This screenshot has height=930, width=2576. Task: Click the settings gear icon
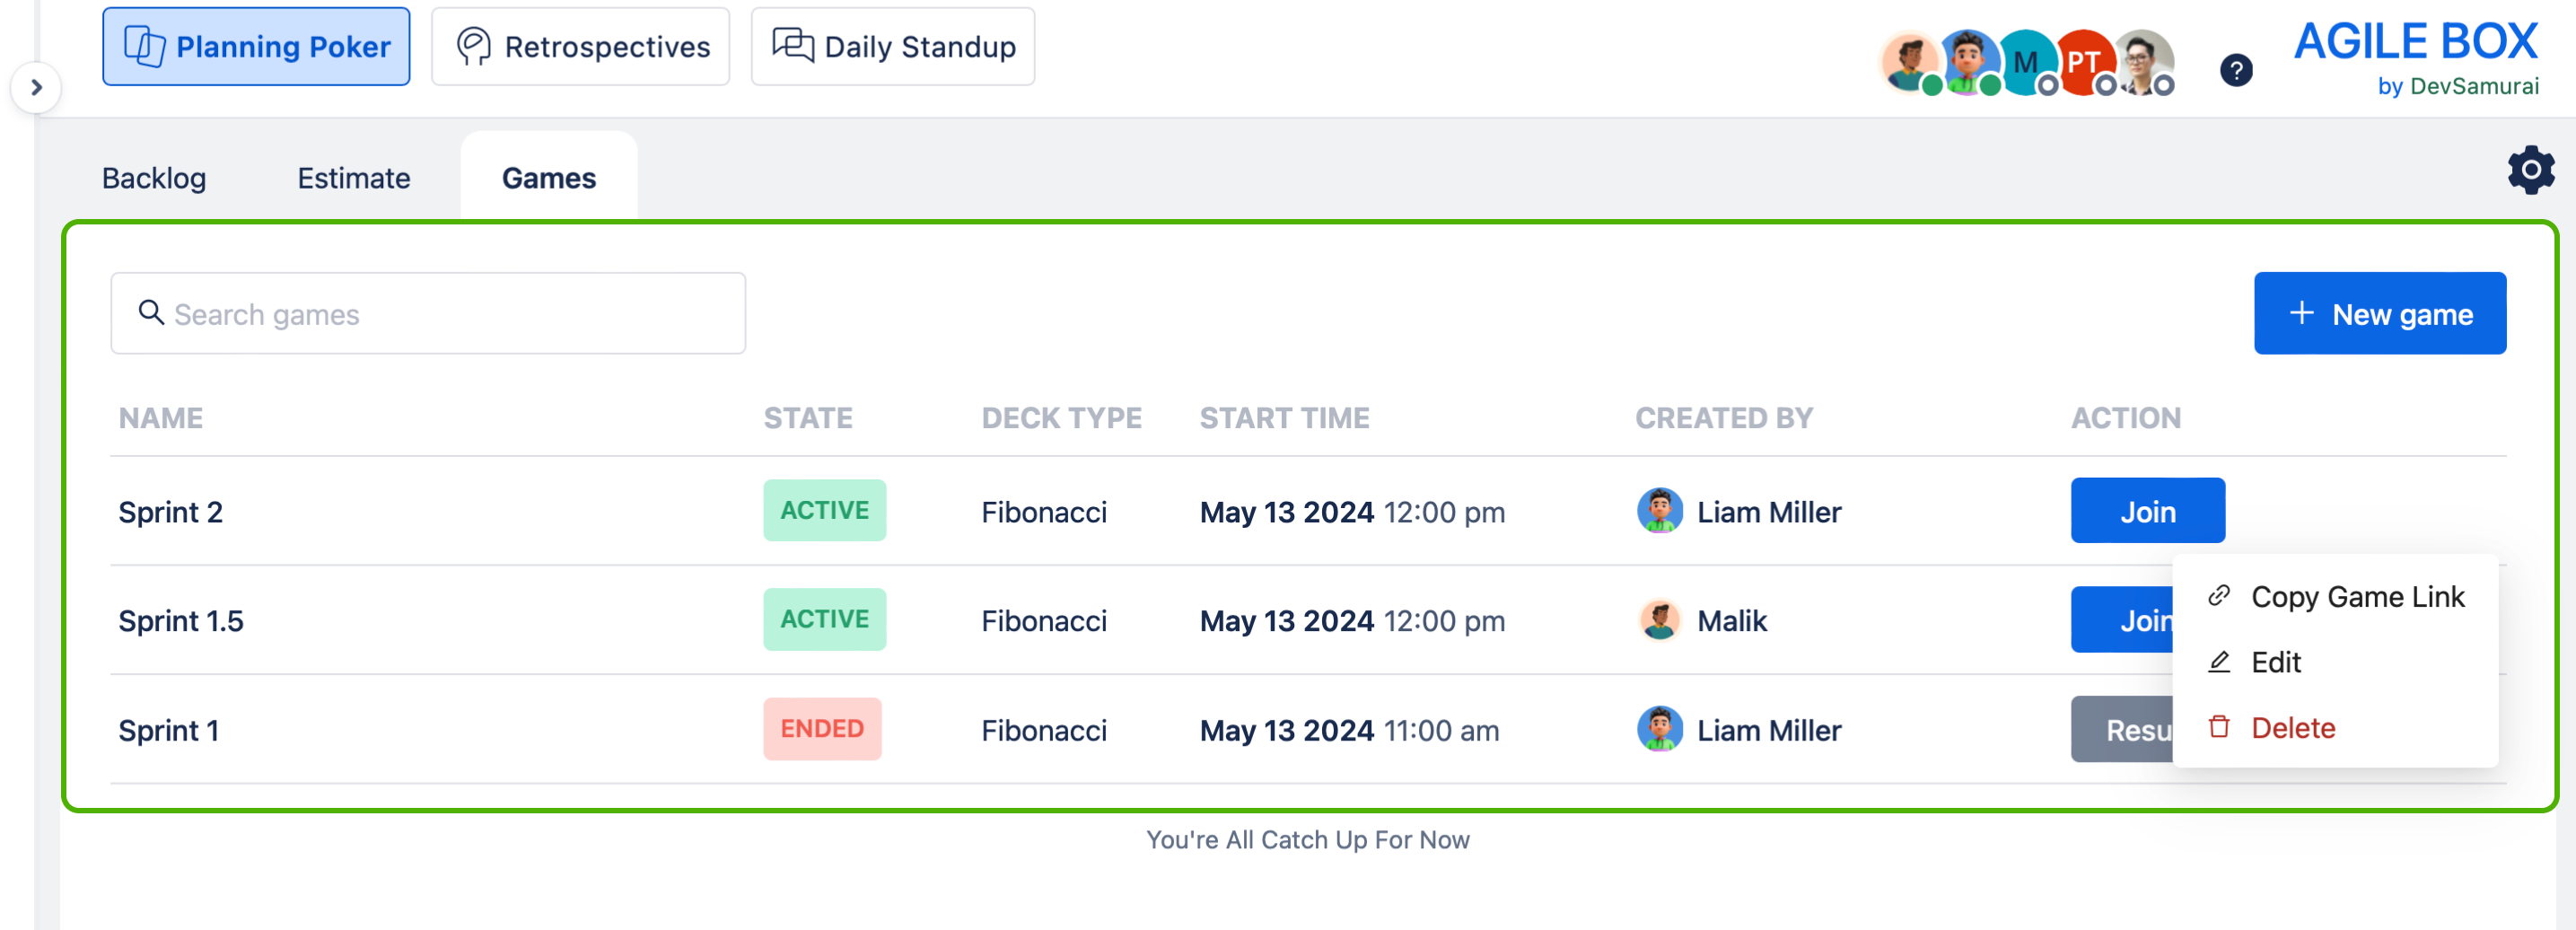click(x=2530, y=170)
